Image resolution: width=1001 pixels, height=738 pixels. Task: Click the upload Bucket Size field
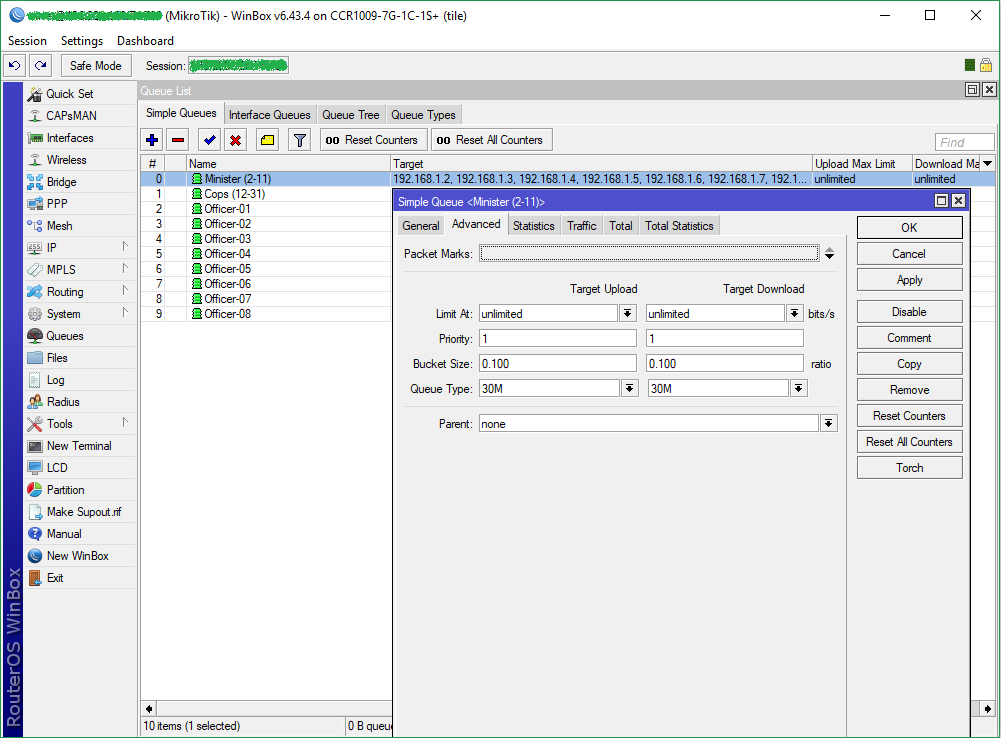click(558, 363)
